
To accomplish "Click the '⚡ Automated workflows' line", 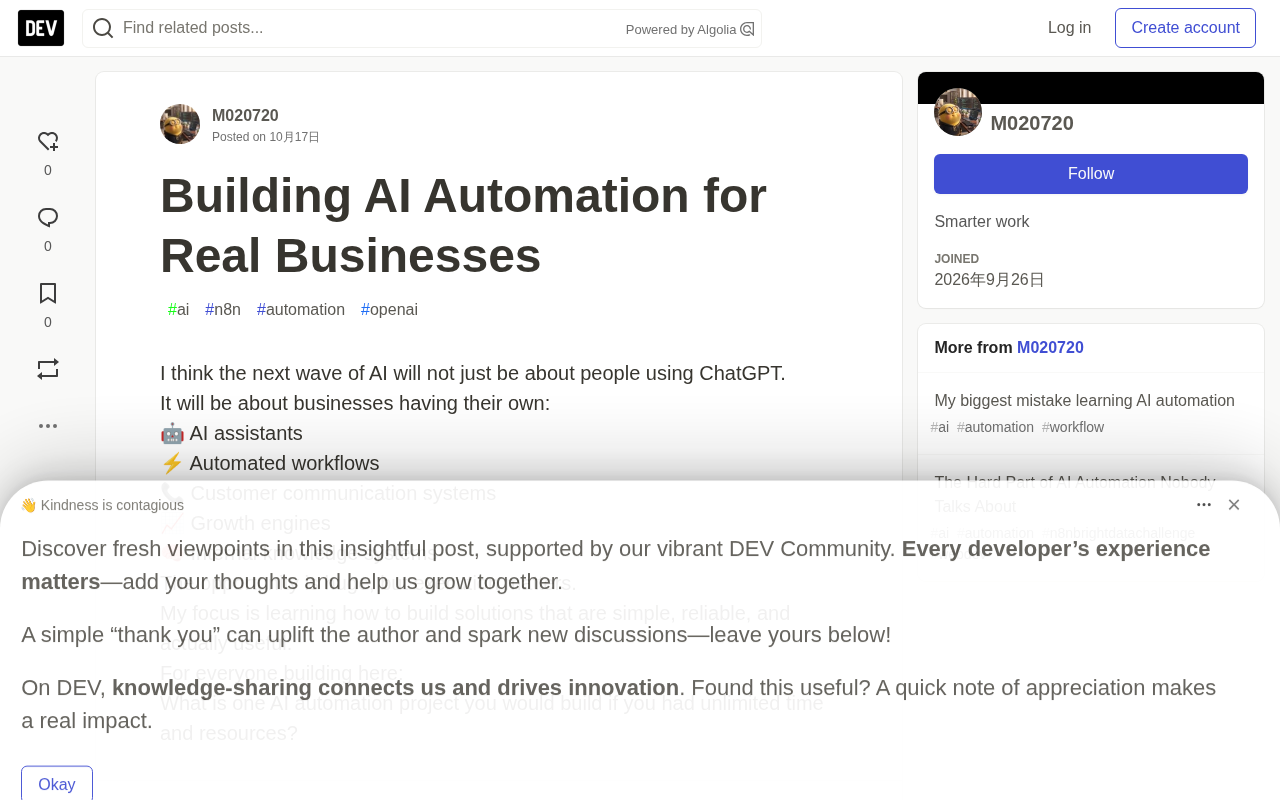I will [x=270, y=463].
